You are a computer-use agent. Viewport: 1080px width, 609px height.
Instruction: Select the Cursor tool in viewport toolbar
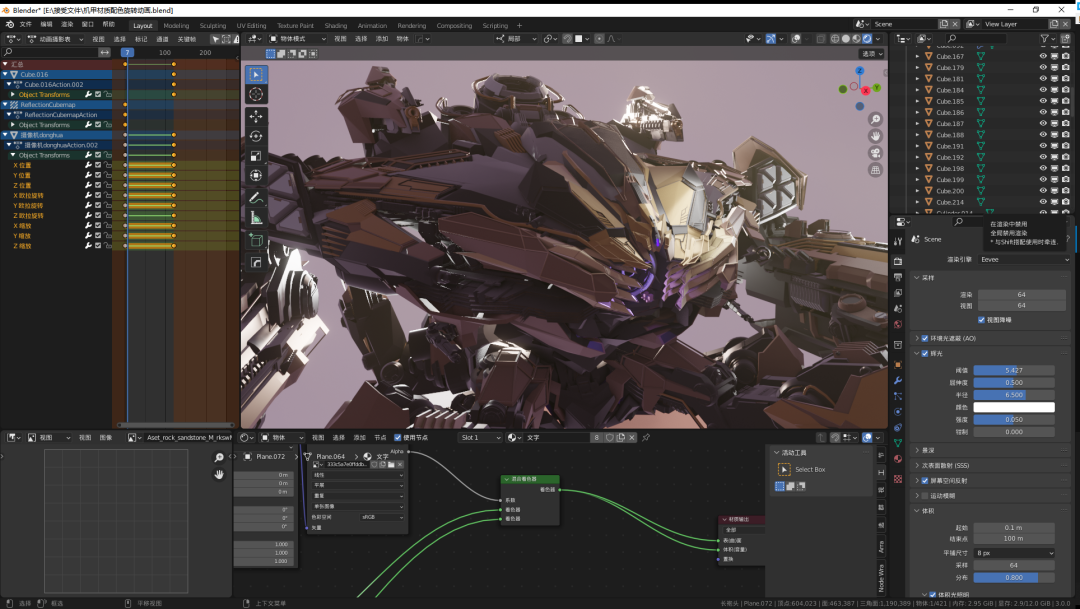tap(256, 94)
